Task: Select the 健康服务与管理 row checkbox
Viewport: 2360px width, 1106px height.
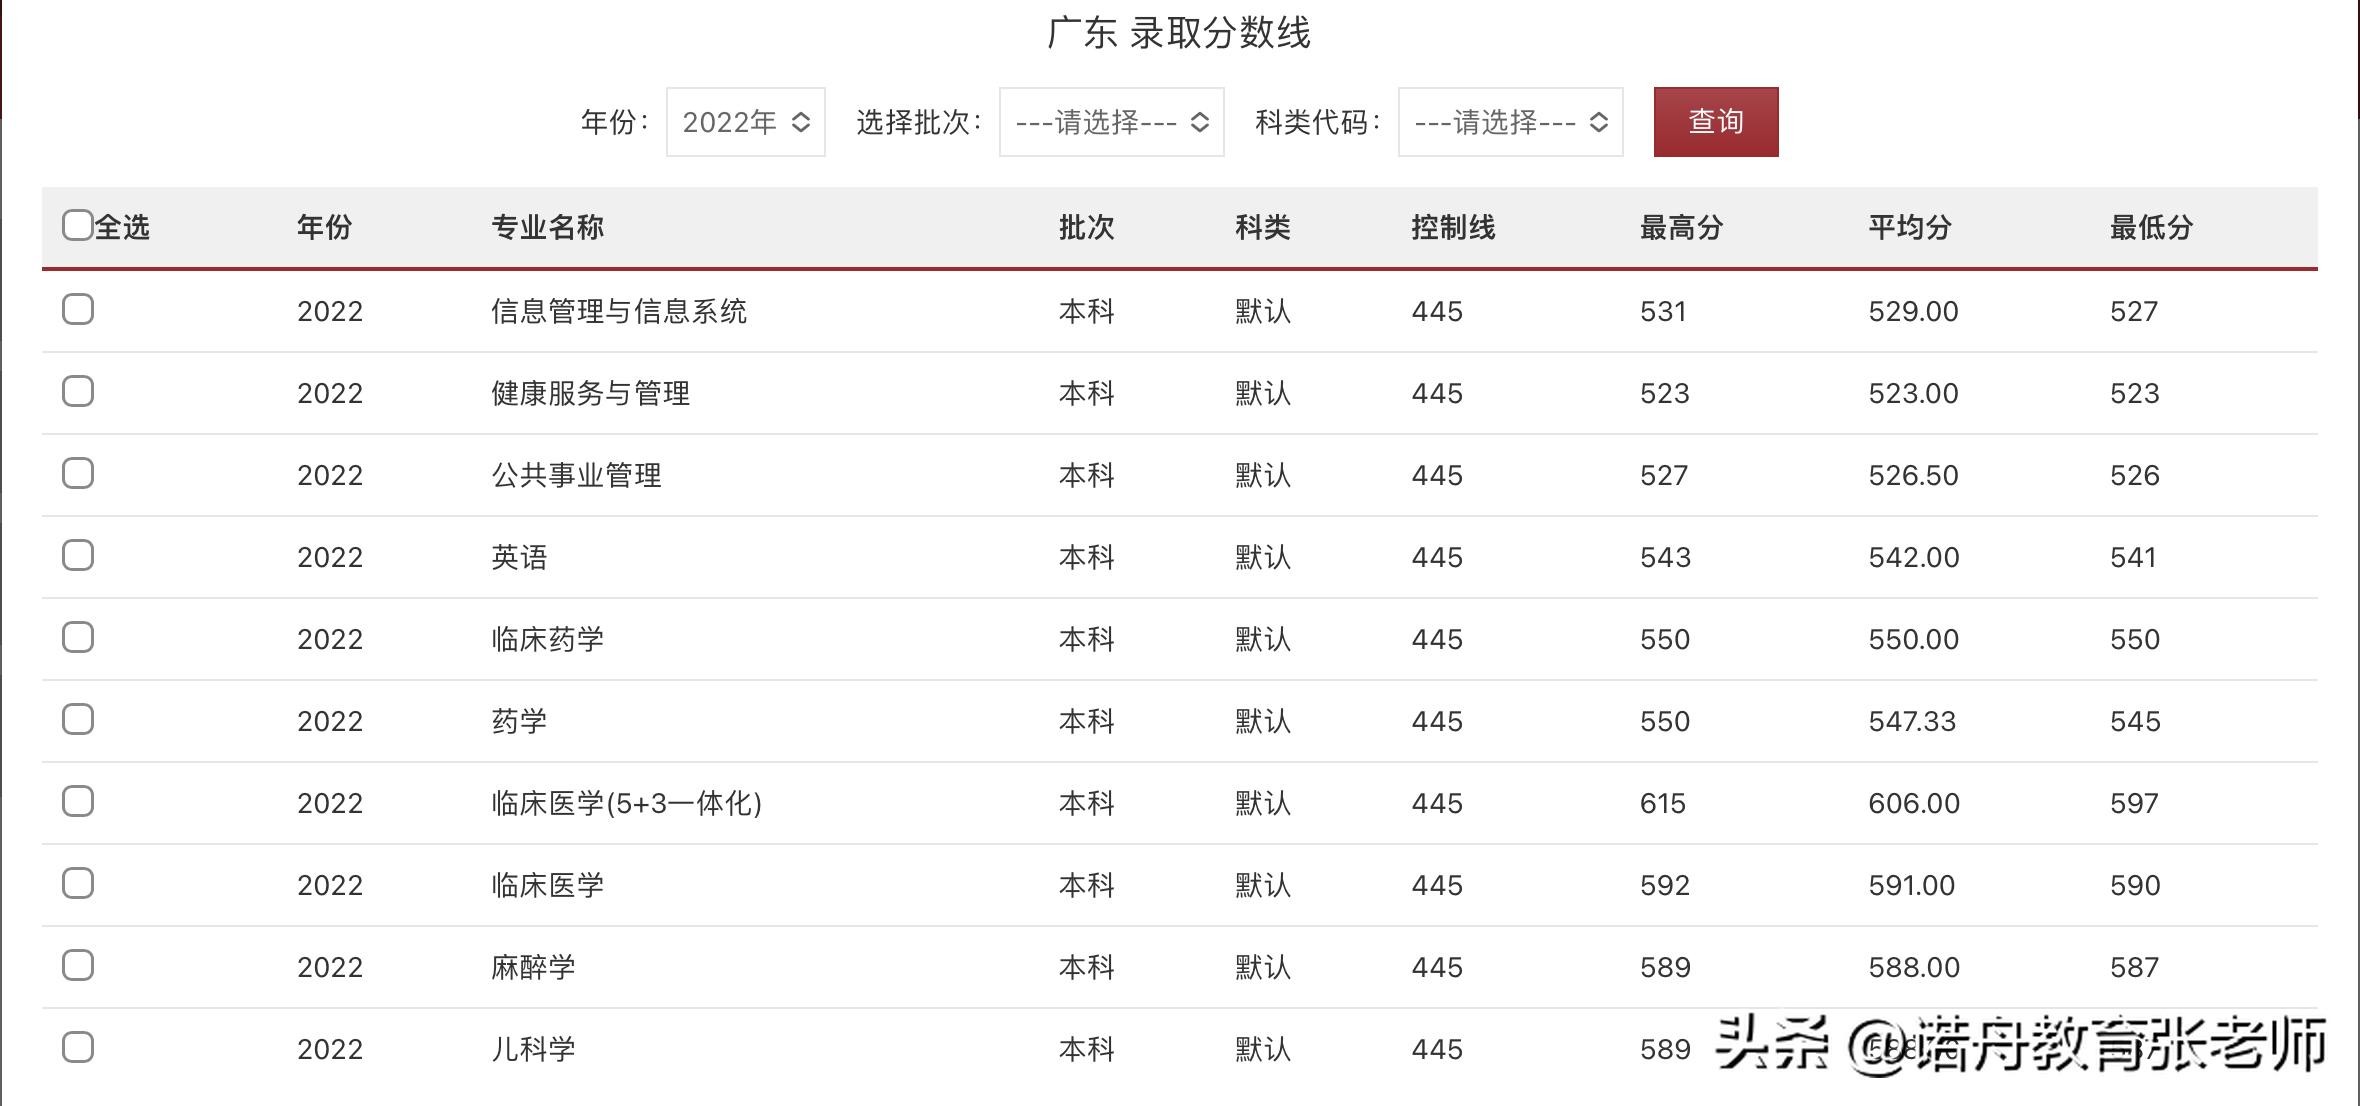Action: pos(78,392)
